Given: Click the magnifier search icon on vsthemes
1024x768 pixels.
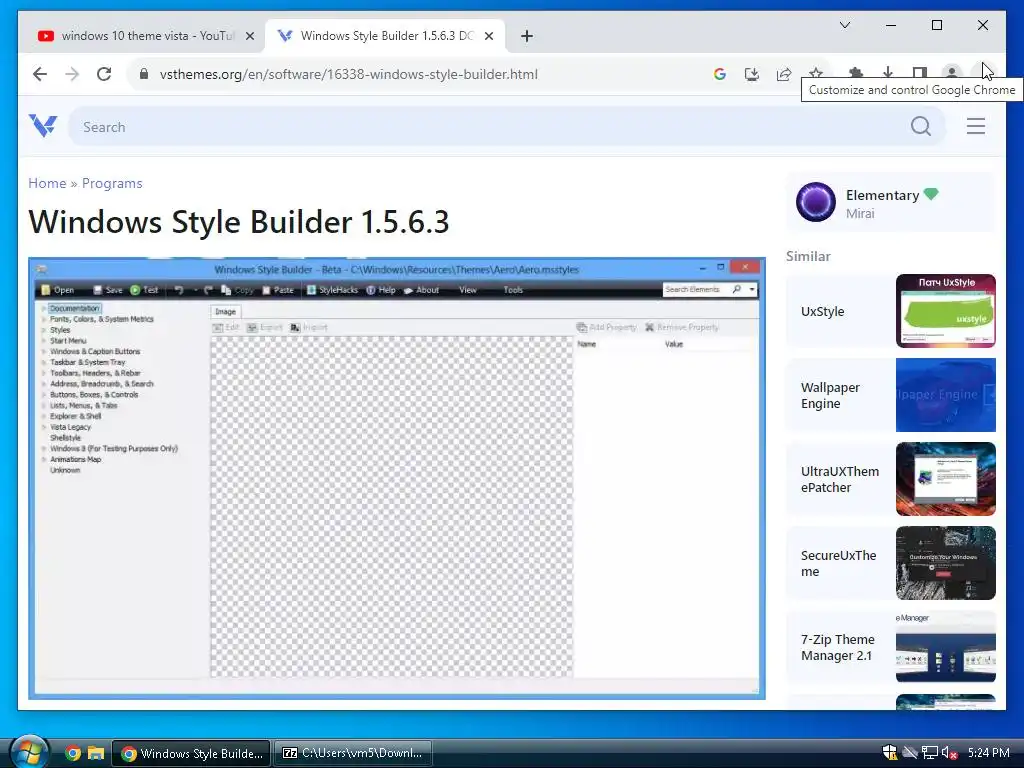Looking at the screenshot, I should click(921, 126).
